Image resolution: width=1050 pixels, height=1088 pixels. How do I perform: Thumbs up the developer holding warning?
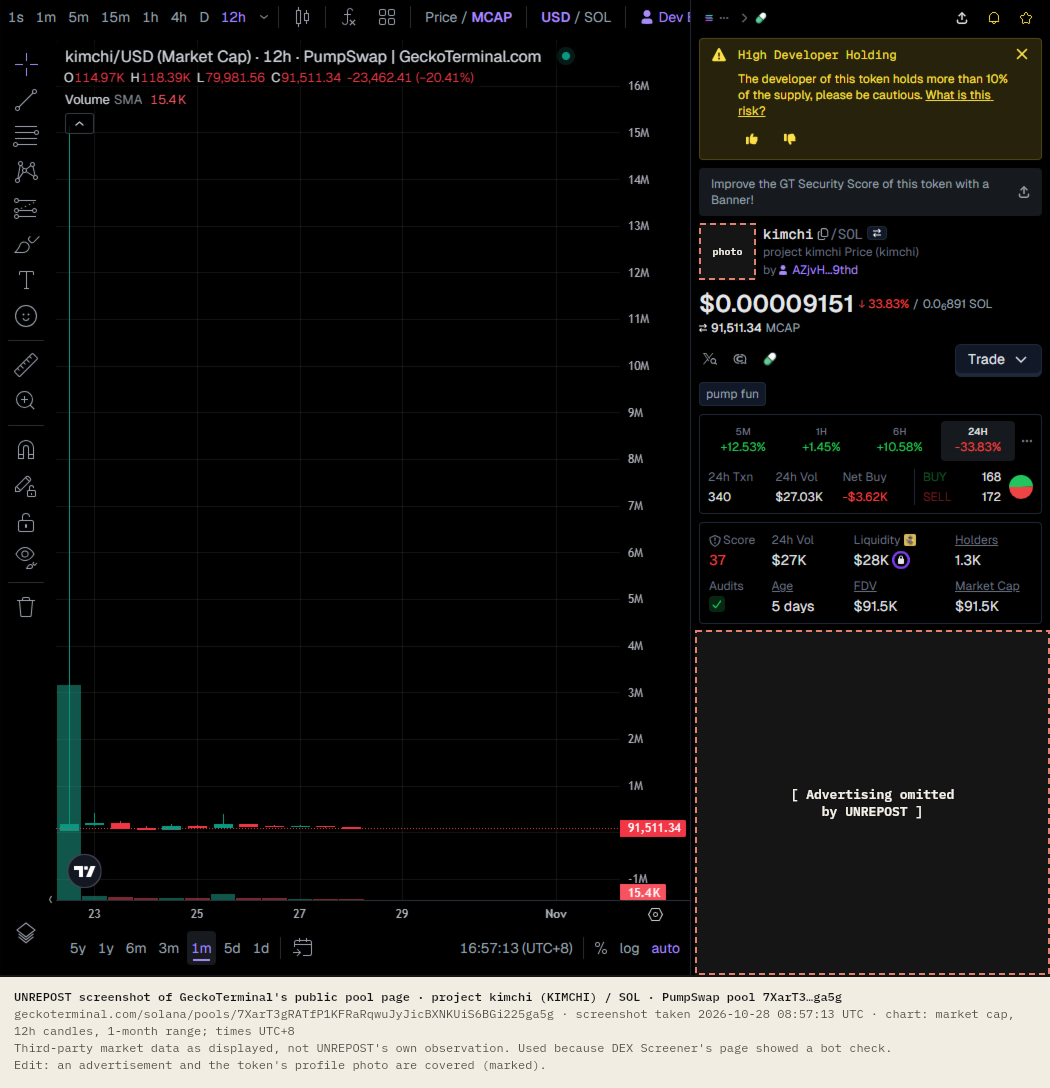click(752, 139)
